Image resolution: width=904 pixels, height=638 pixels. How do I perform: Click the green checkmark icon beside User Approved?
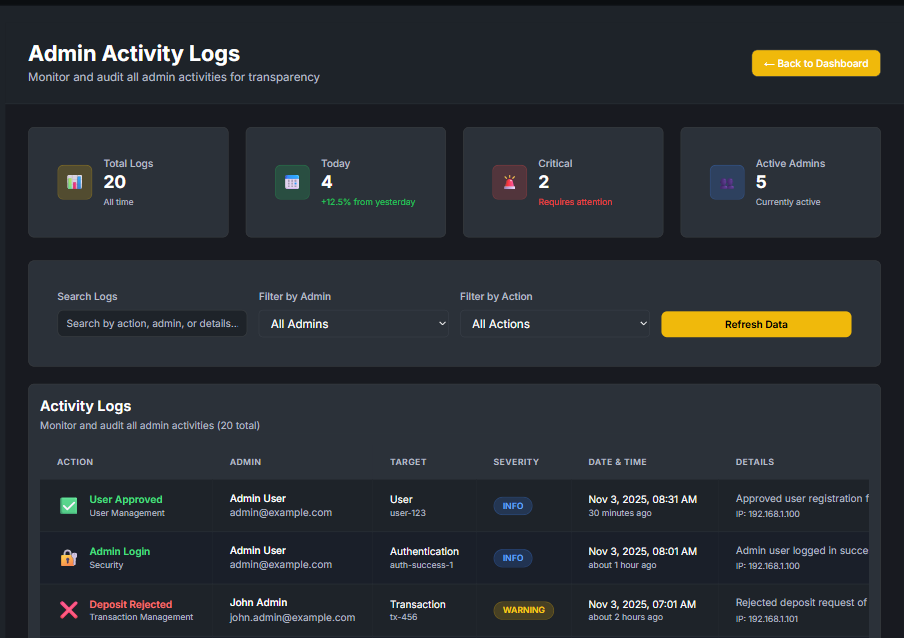point(67,505)
